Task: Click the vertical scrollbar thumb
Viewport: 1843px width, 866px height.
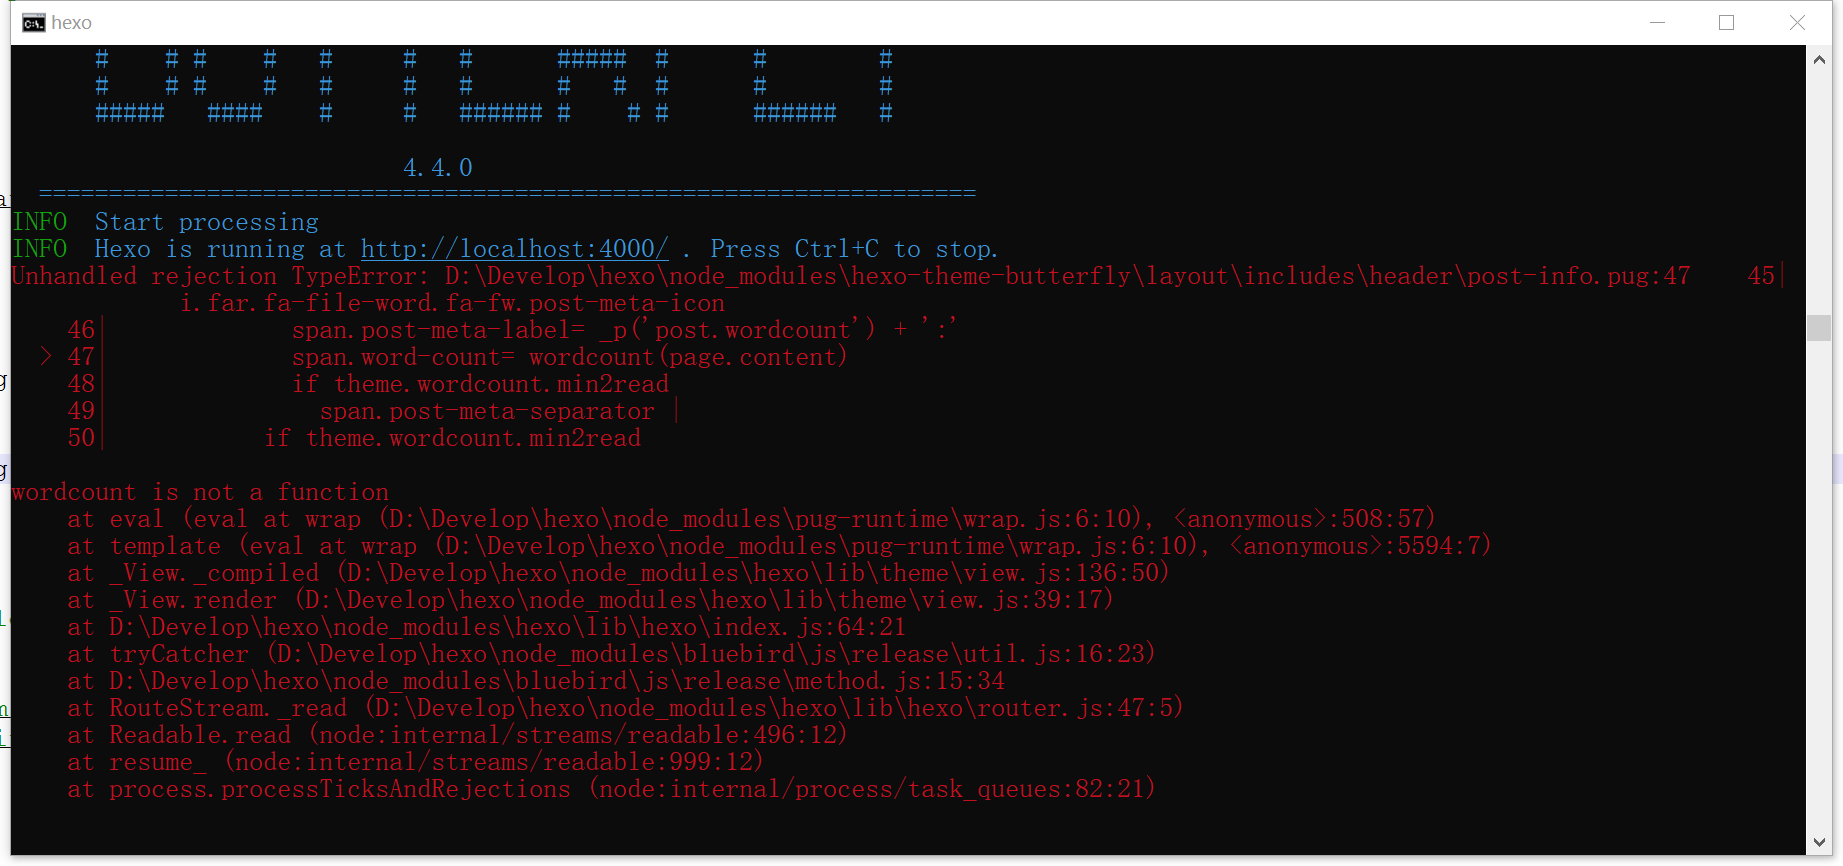Action: point(1819,328)
